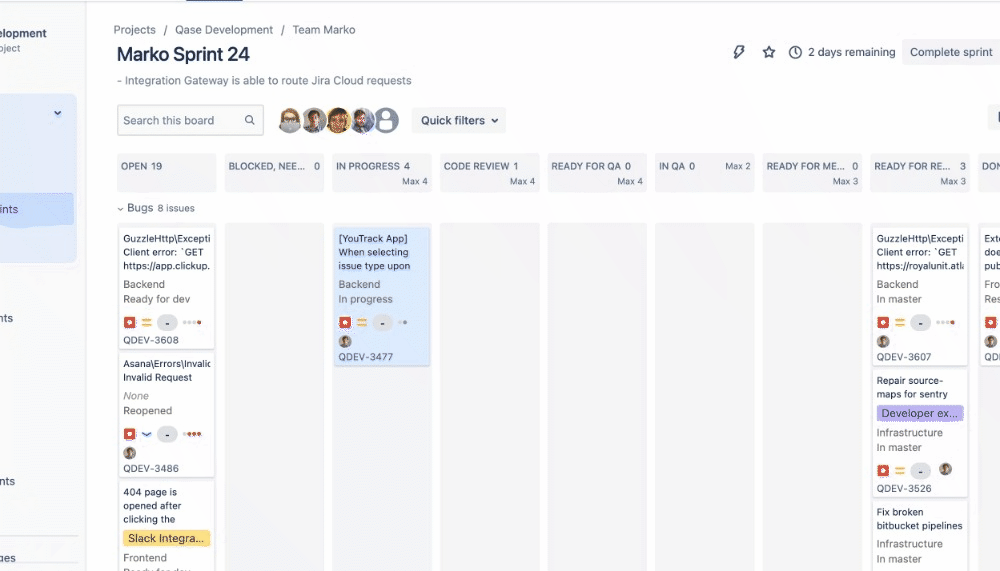Image resolution: width=1000 pixels, height=571 pixels.
Task: Click the lightning bolt automation icon
Action: (739, 52)
